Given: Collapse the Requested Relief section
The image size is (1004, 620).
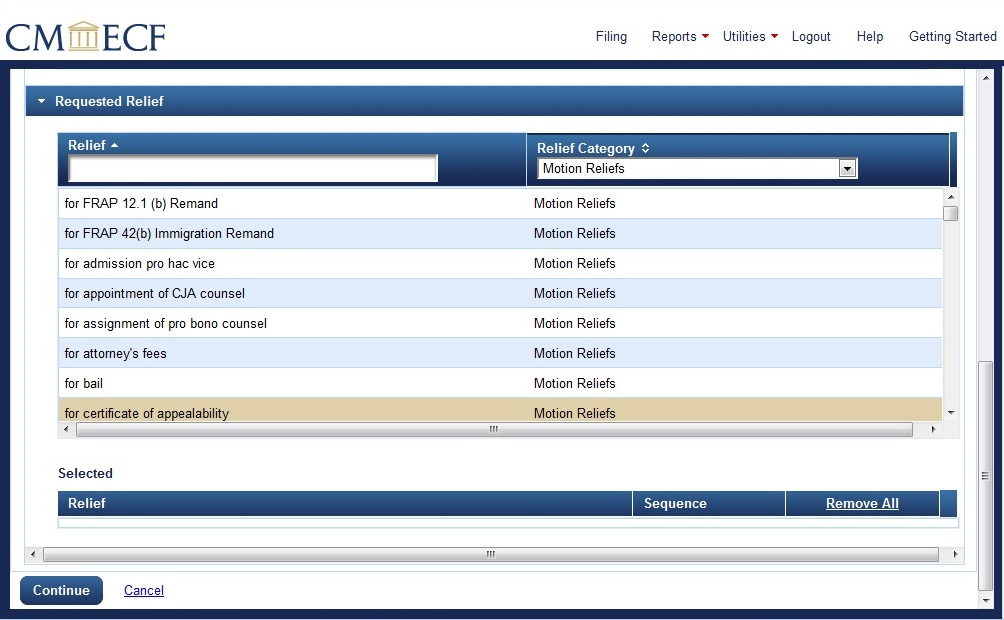Looking at the screenshot, I should click(x=41, y=102).
